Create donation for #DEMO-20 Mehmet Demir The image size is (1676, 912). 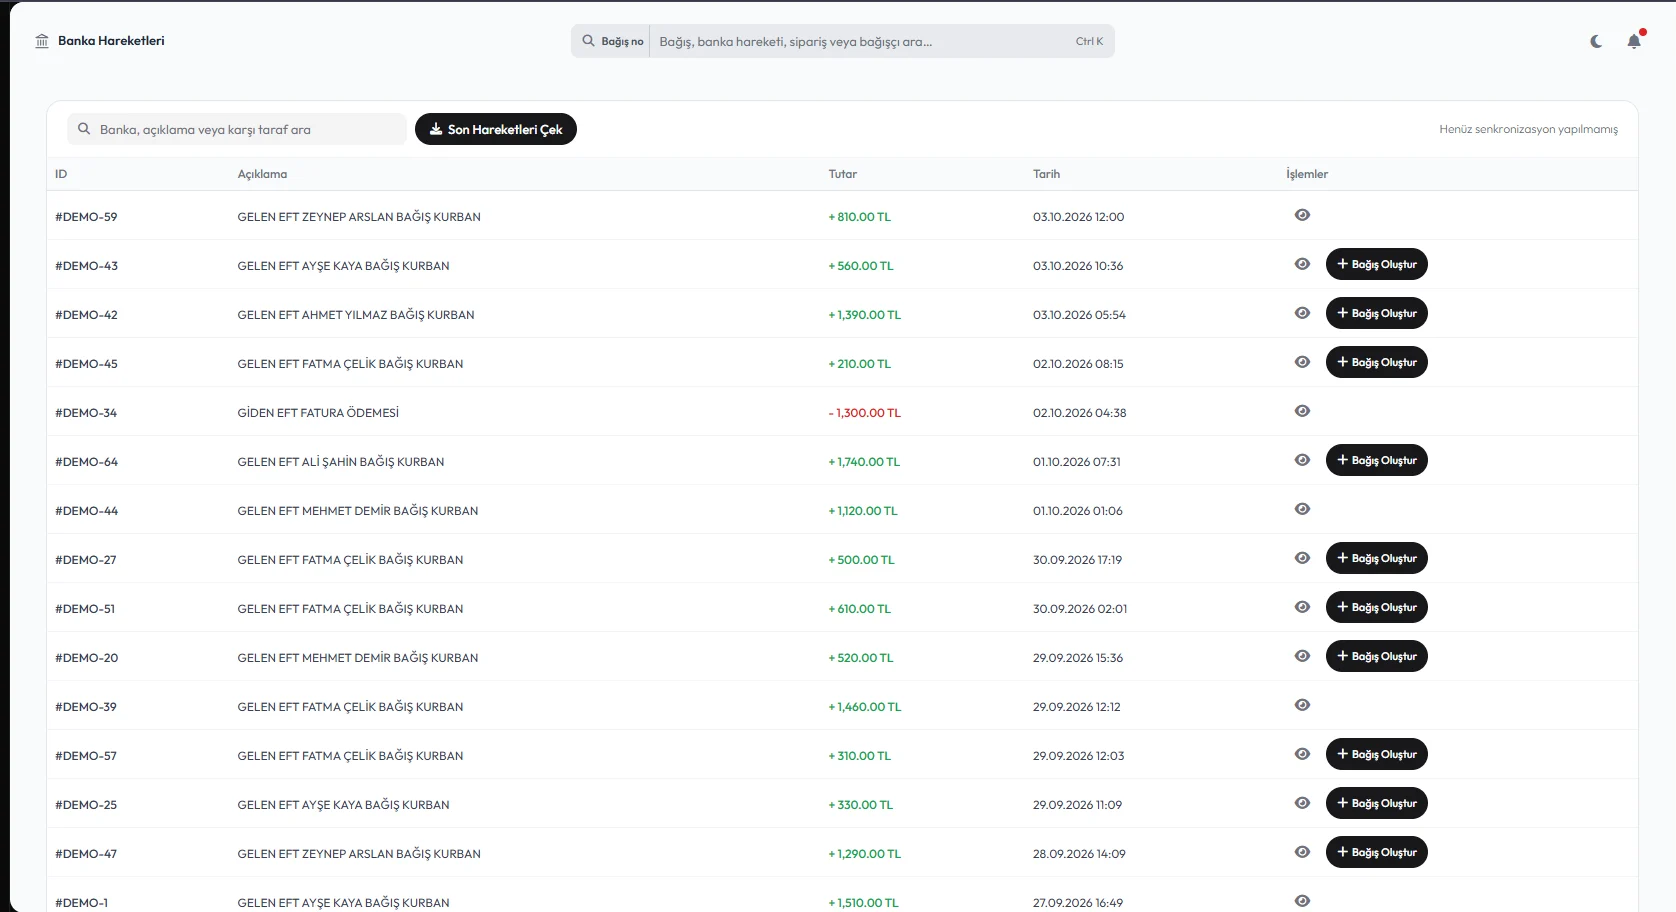pos(1377,656)
